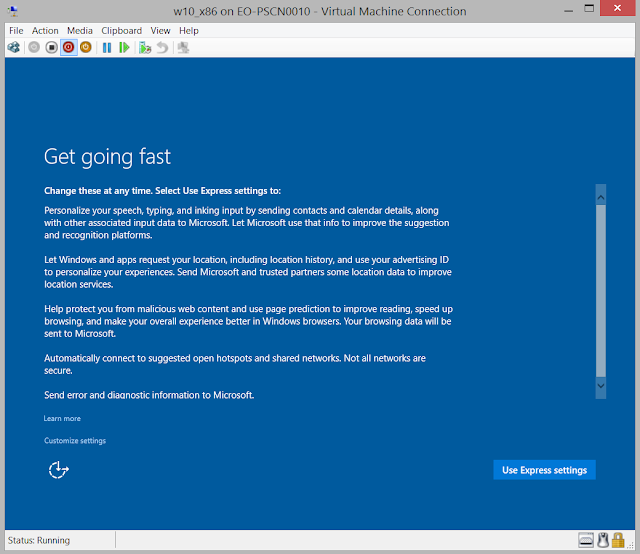
Task: Minimize the Virtual Machine Connection window
Action: click(568, 9)
